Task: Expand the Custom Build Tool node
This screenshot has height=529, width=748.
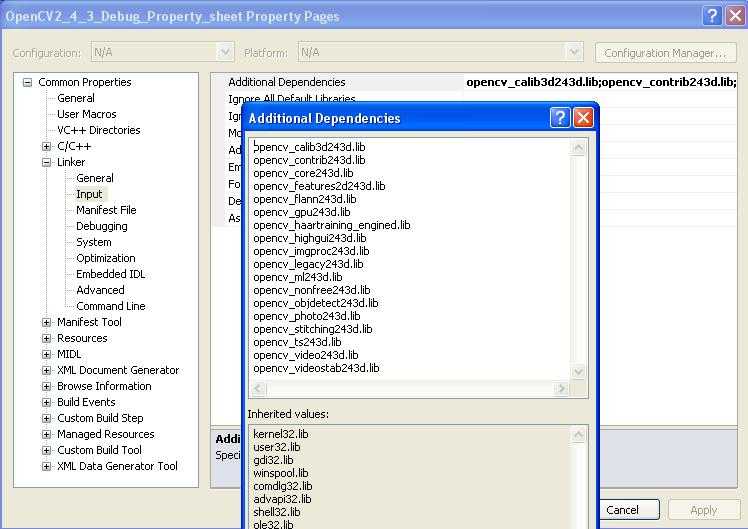Action: (x=46, y=450)
